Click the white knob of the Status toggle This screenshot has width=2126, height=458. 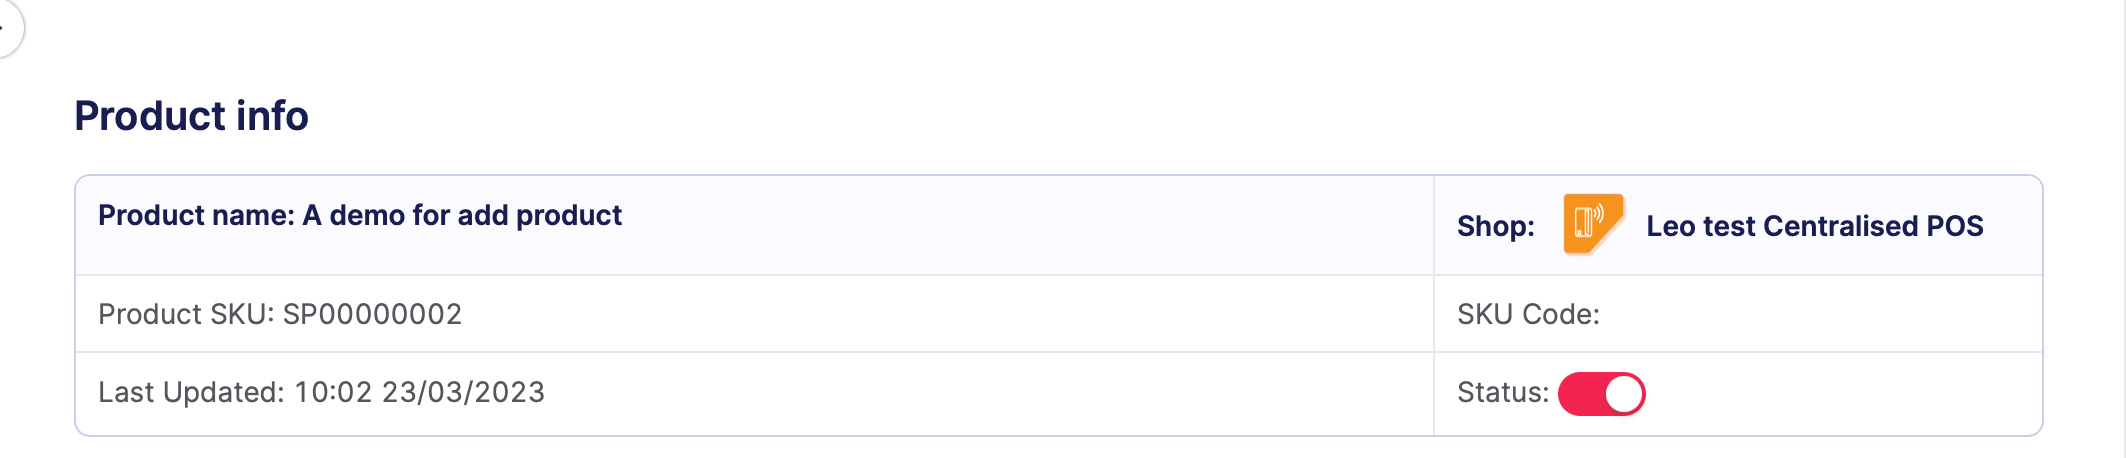[x=1624, y=393]
